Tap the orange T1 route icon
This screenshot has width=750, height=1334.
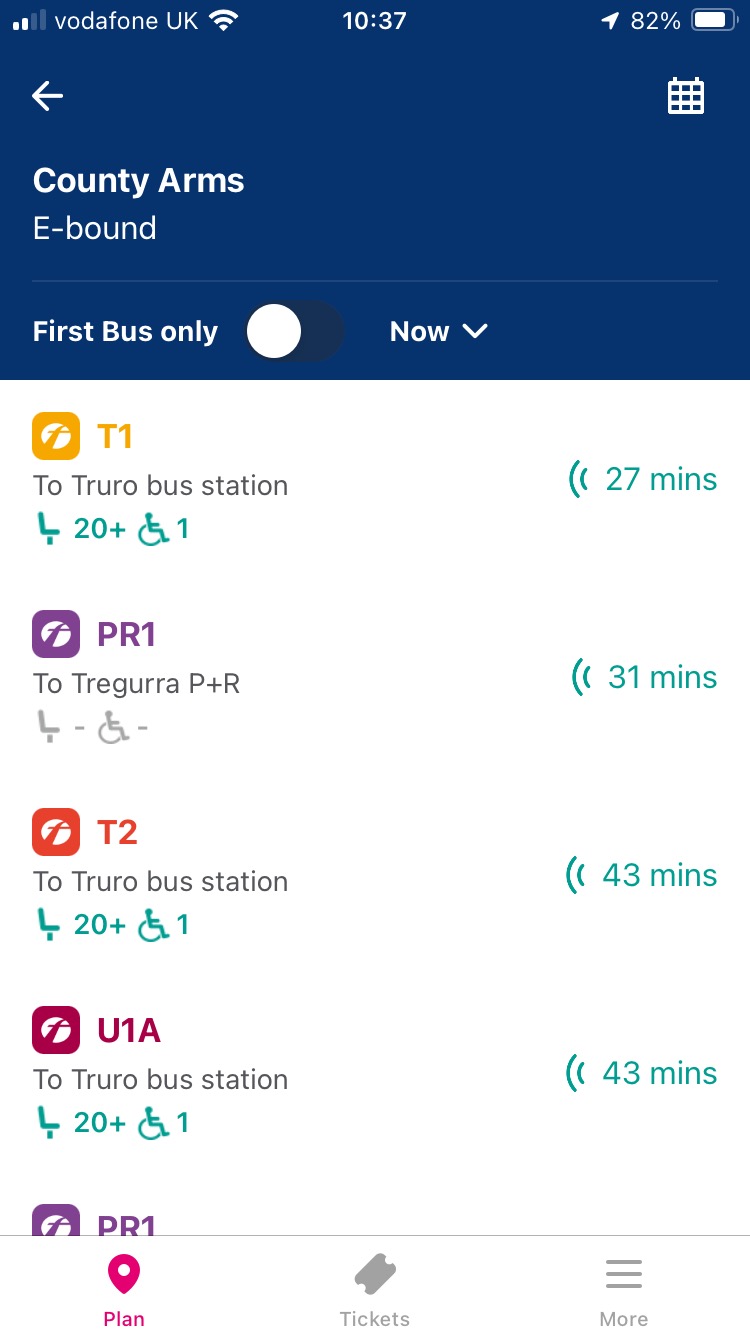(x=56, y=437)
